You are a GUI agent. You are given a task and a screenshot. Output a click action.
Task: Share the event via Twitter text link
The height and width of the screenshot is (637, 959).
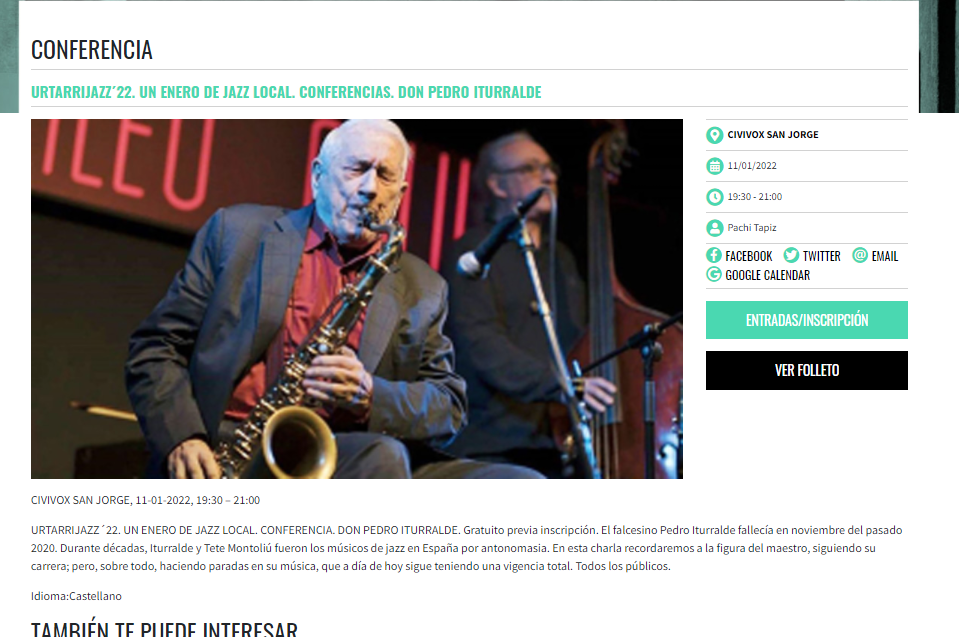(821, 256)
